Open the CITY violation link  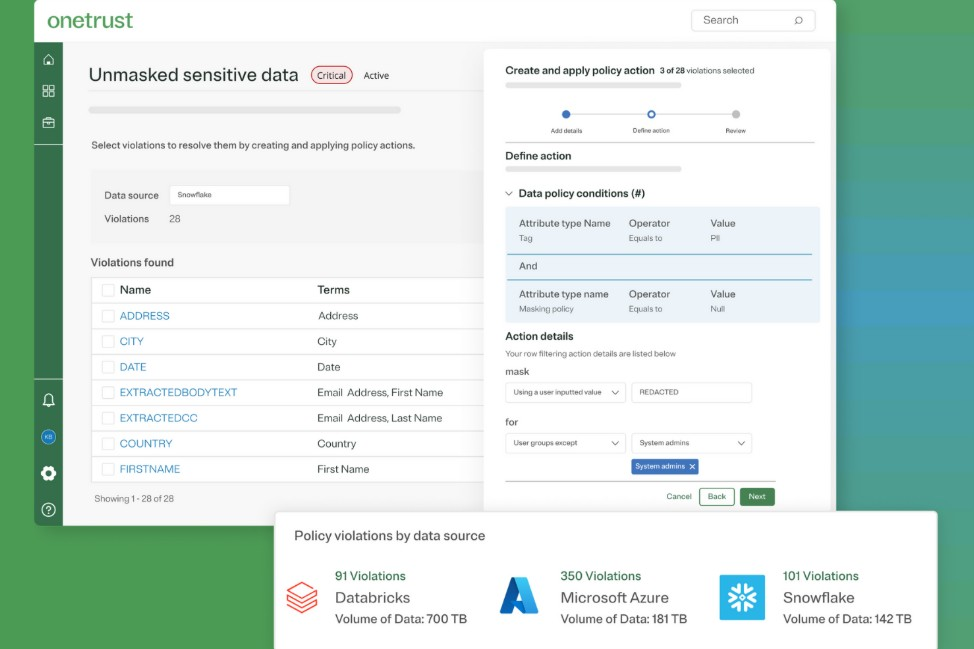(x=129, y=342)
